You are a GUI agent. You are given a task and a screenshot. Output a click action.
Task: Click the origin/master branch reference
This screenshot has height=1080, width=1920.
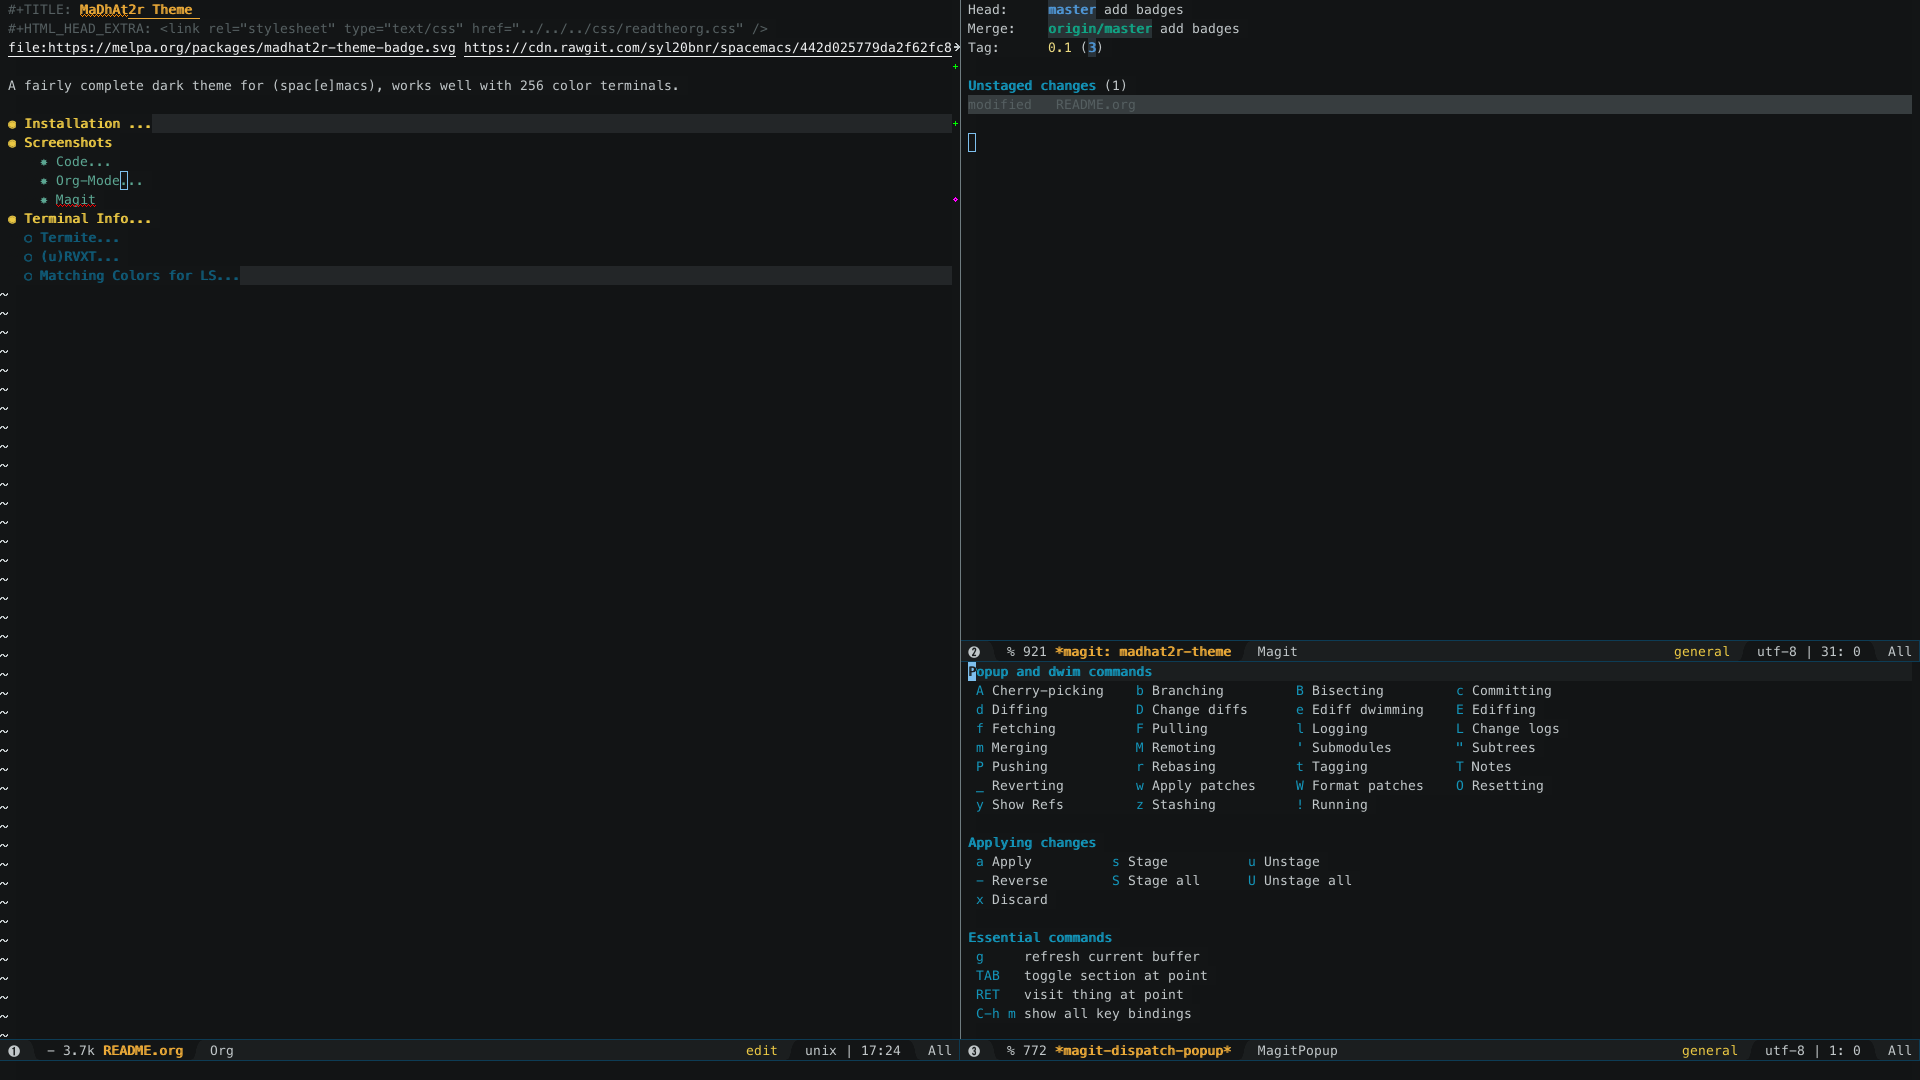click(1099, 29)
